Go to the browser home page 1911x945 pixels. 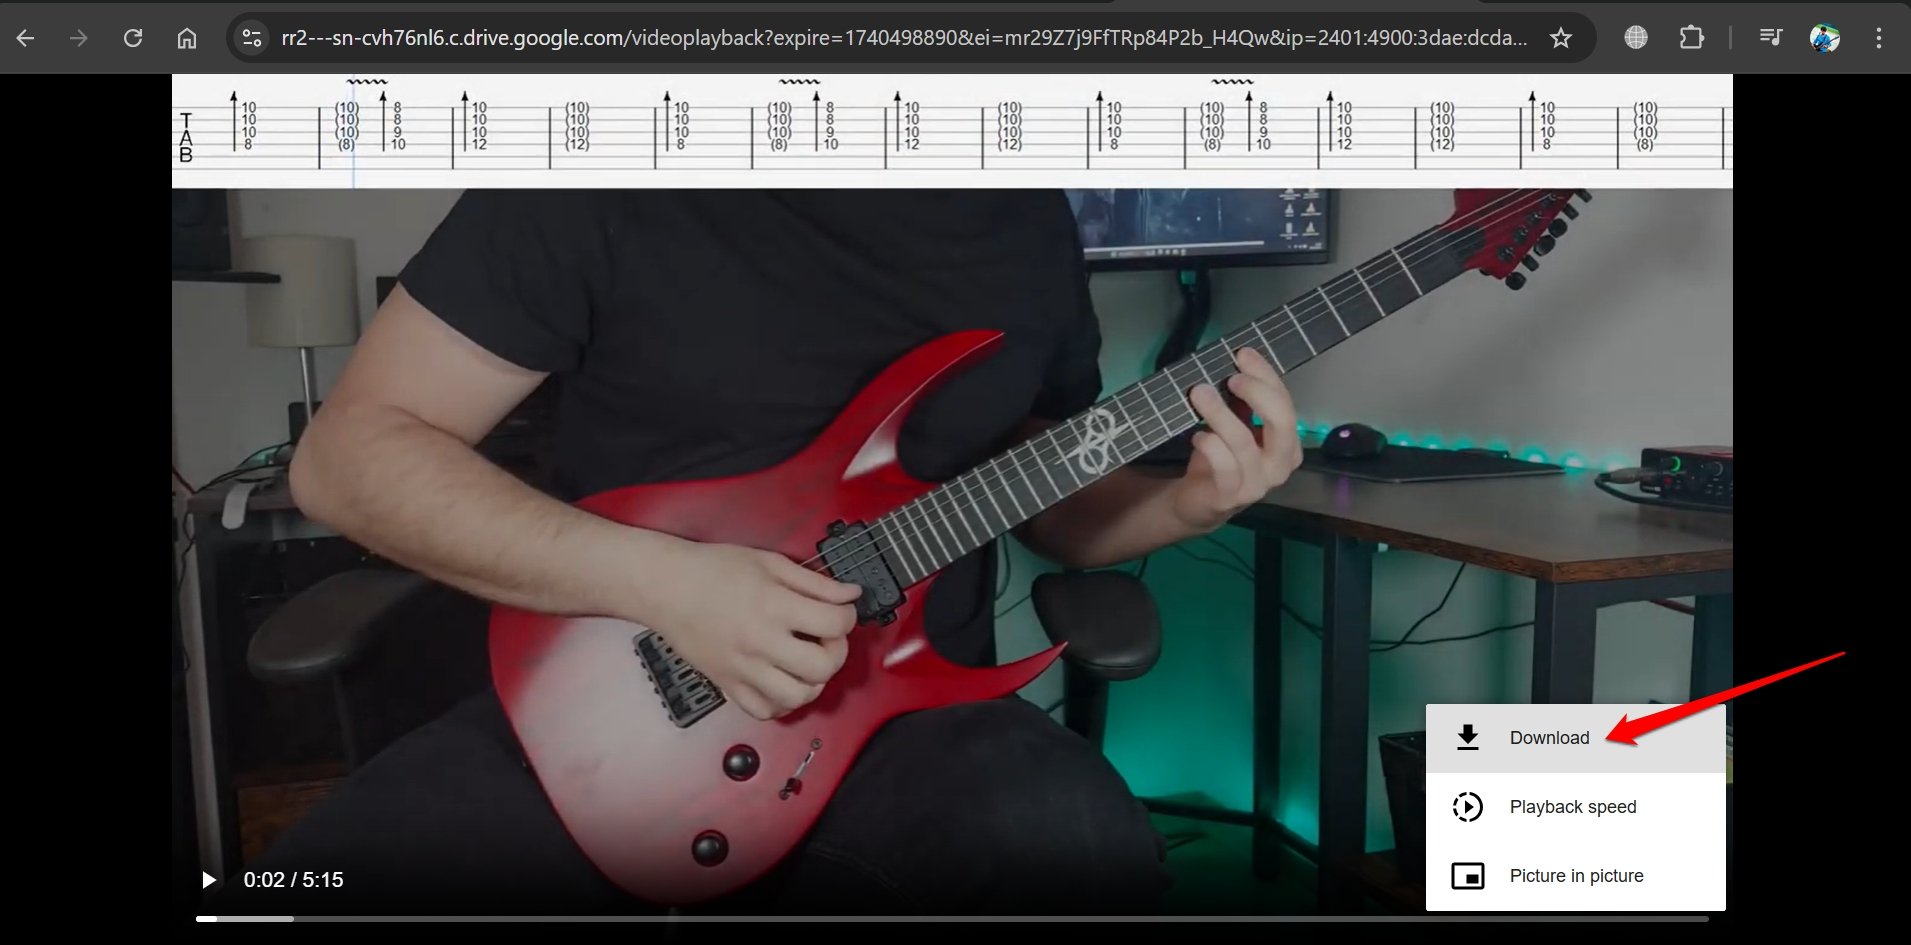187,38
